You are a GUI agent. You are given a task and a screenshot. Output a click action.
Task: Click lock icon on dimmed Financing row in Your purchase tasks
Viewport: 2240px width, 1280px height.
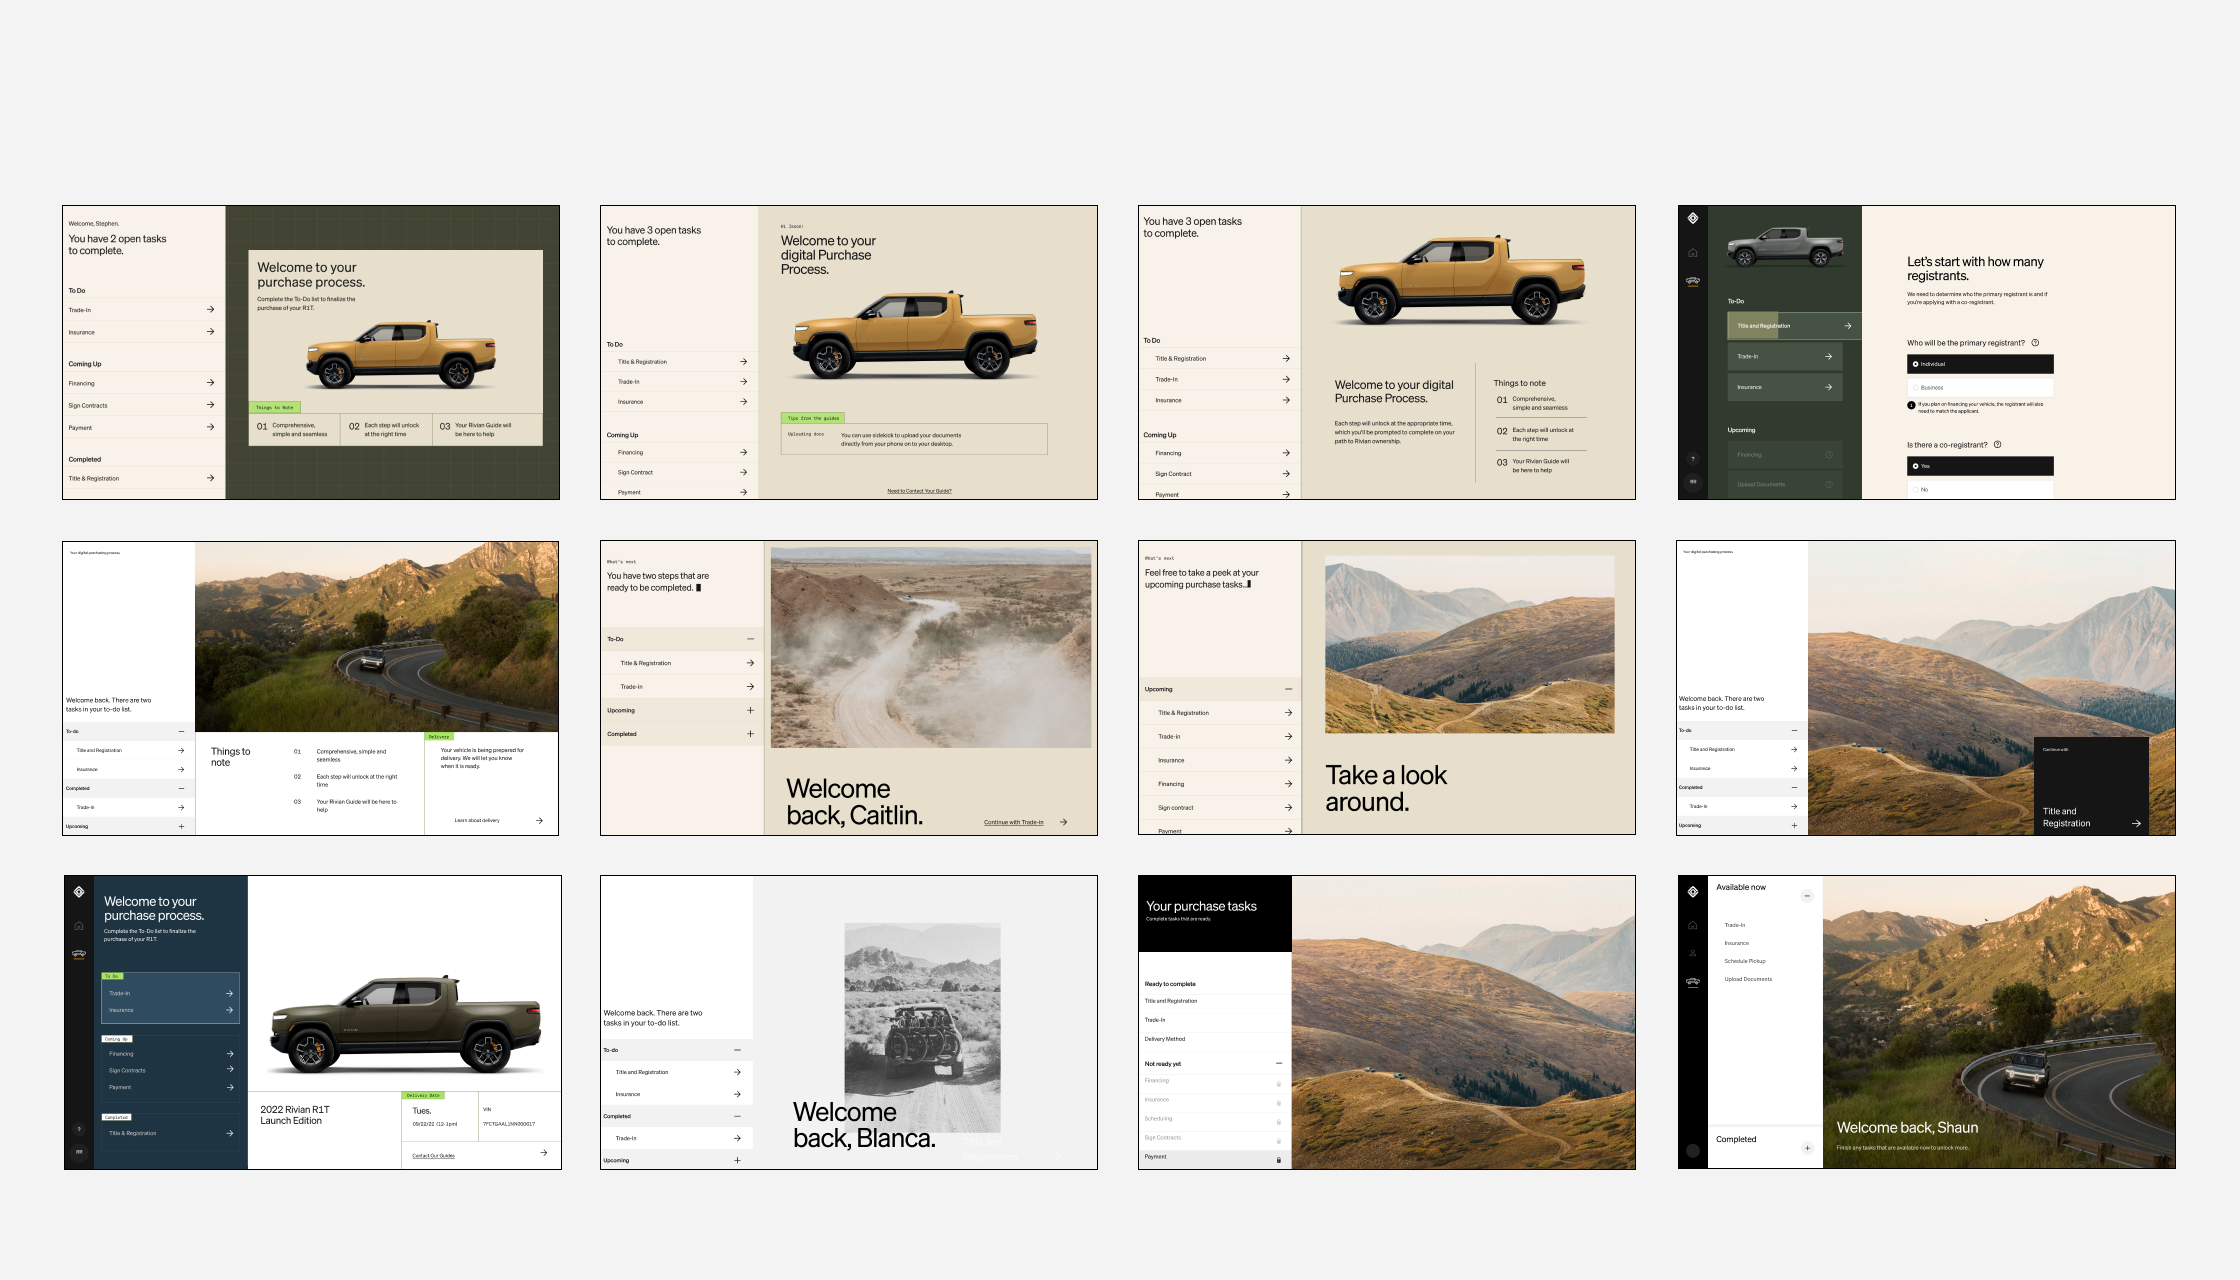click(1279, 1084)
